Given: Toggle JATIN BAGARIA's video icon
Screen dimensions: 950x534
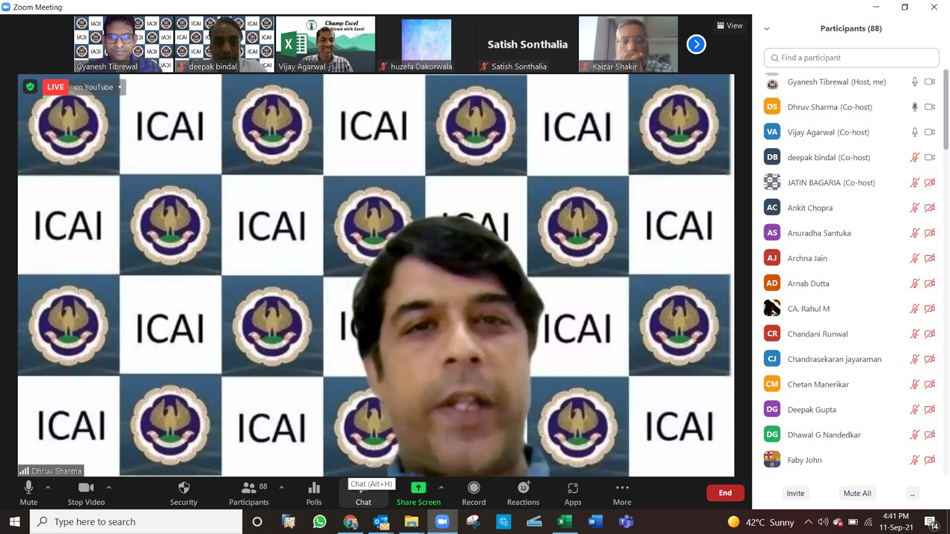Looking at the screenshot, I should [929, 182].
